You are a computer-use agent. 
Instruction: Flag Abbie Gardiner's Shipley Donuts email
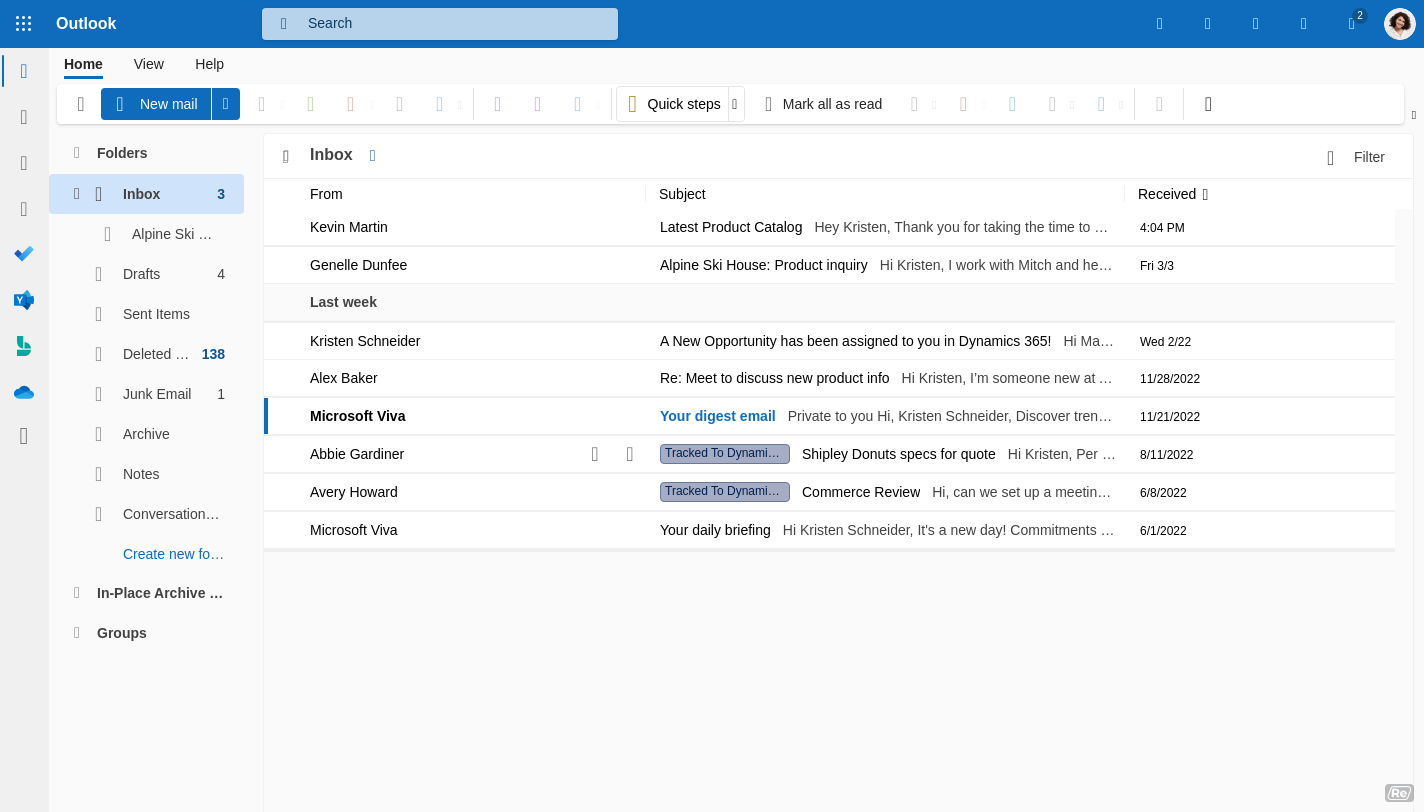coord(630,453)
